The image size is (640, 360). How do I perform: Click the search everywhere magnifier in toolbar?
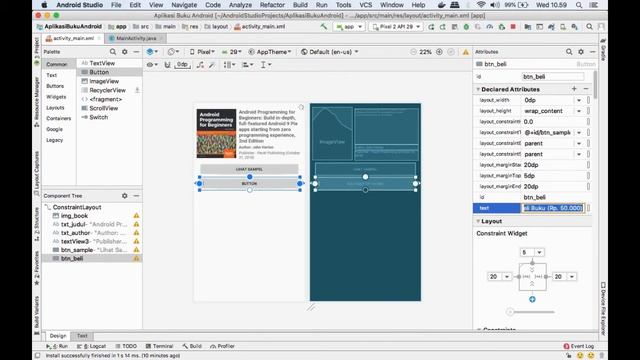click(x=589, y=27)
